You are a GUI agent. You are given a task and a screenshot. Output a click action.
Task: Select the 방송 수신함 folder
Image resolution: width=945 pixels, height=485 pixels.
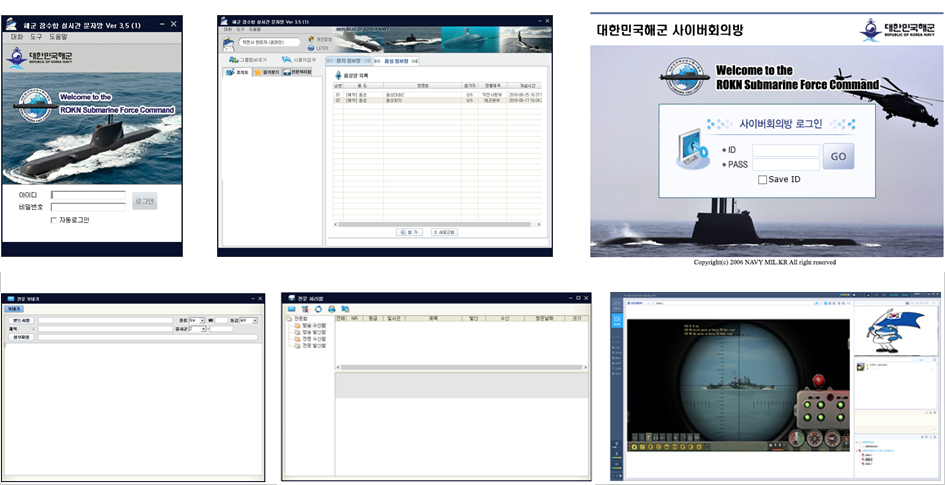[x=310, y=325]
